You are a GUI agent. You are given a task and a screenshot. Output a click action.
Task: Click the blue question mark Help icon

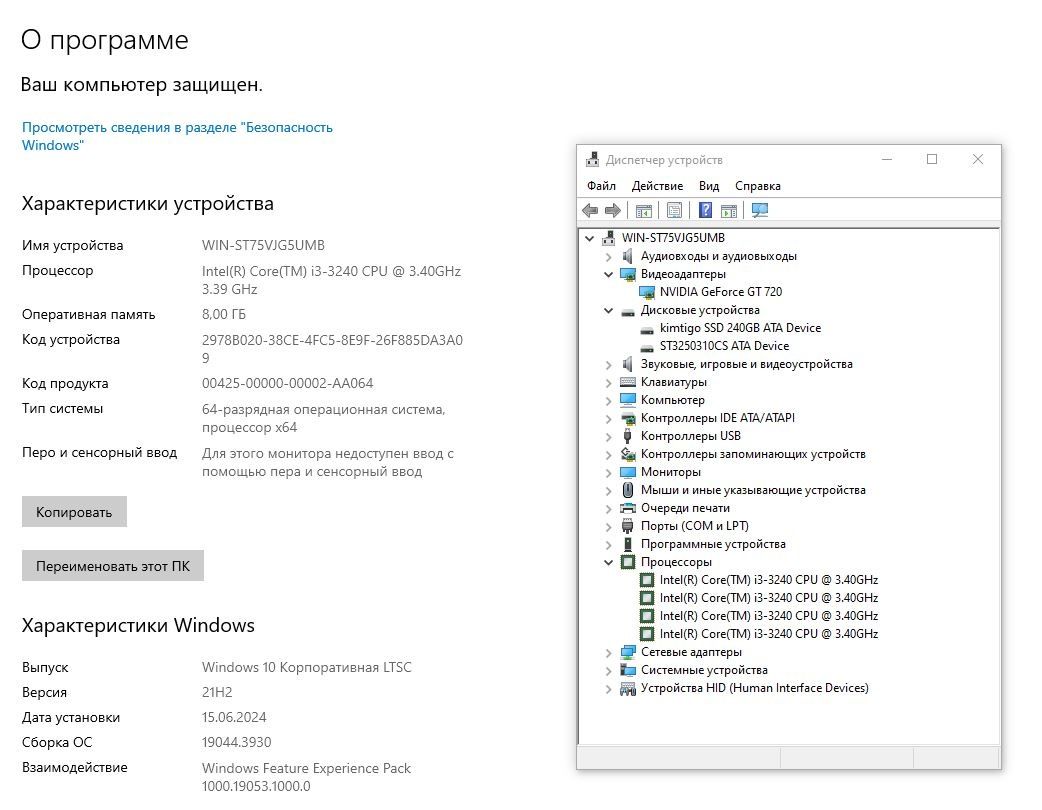tap(705, 211)
